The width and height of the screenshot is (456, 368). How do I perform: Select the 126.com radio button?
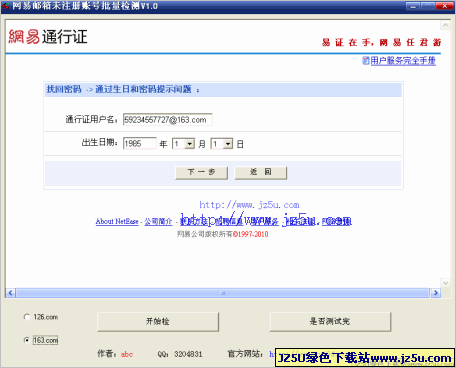click(x=27, y=317)
